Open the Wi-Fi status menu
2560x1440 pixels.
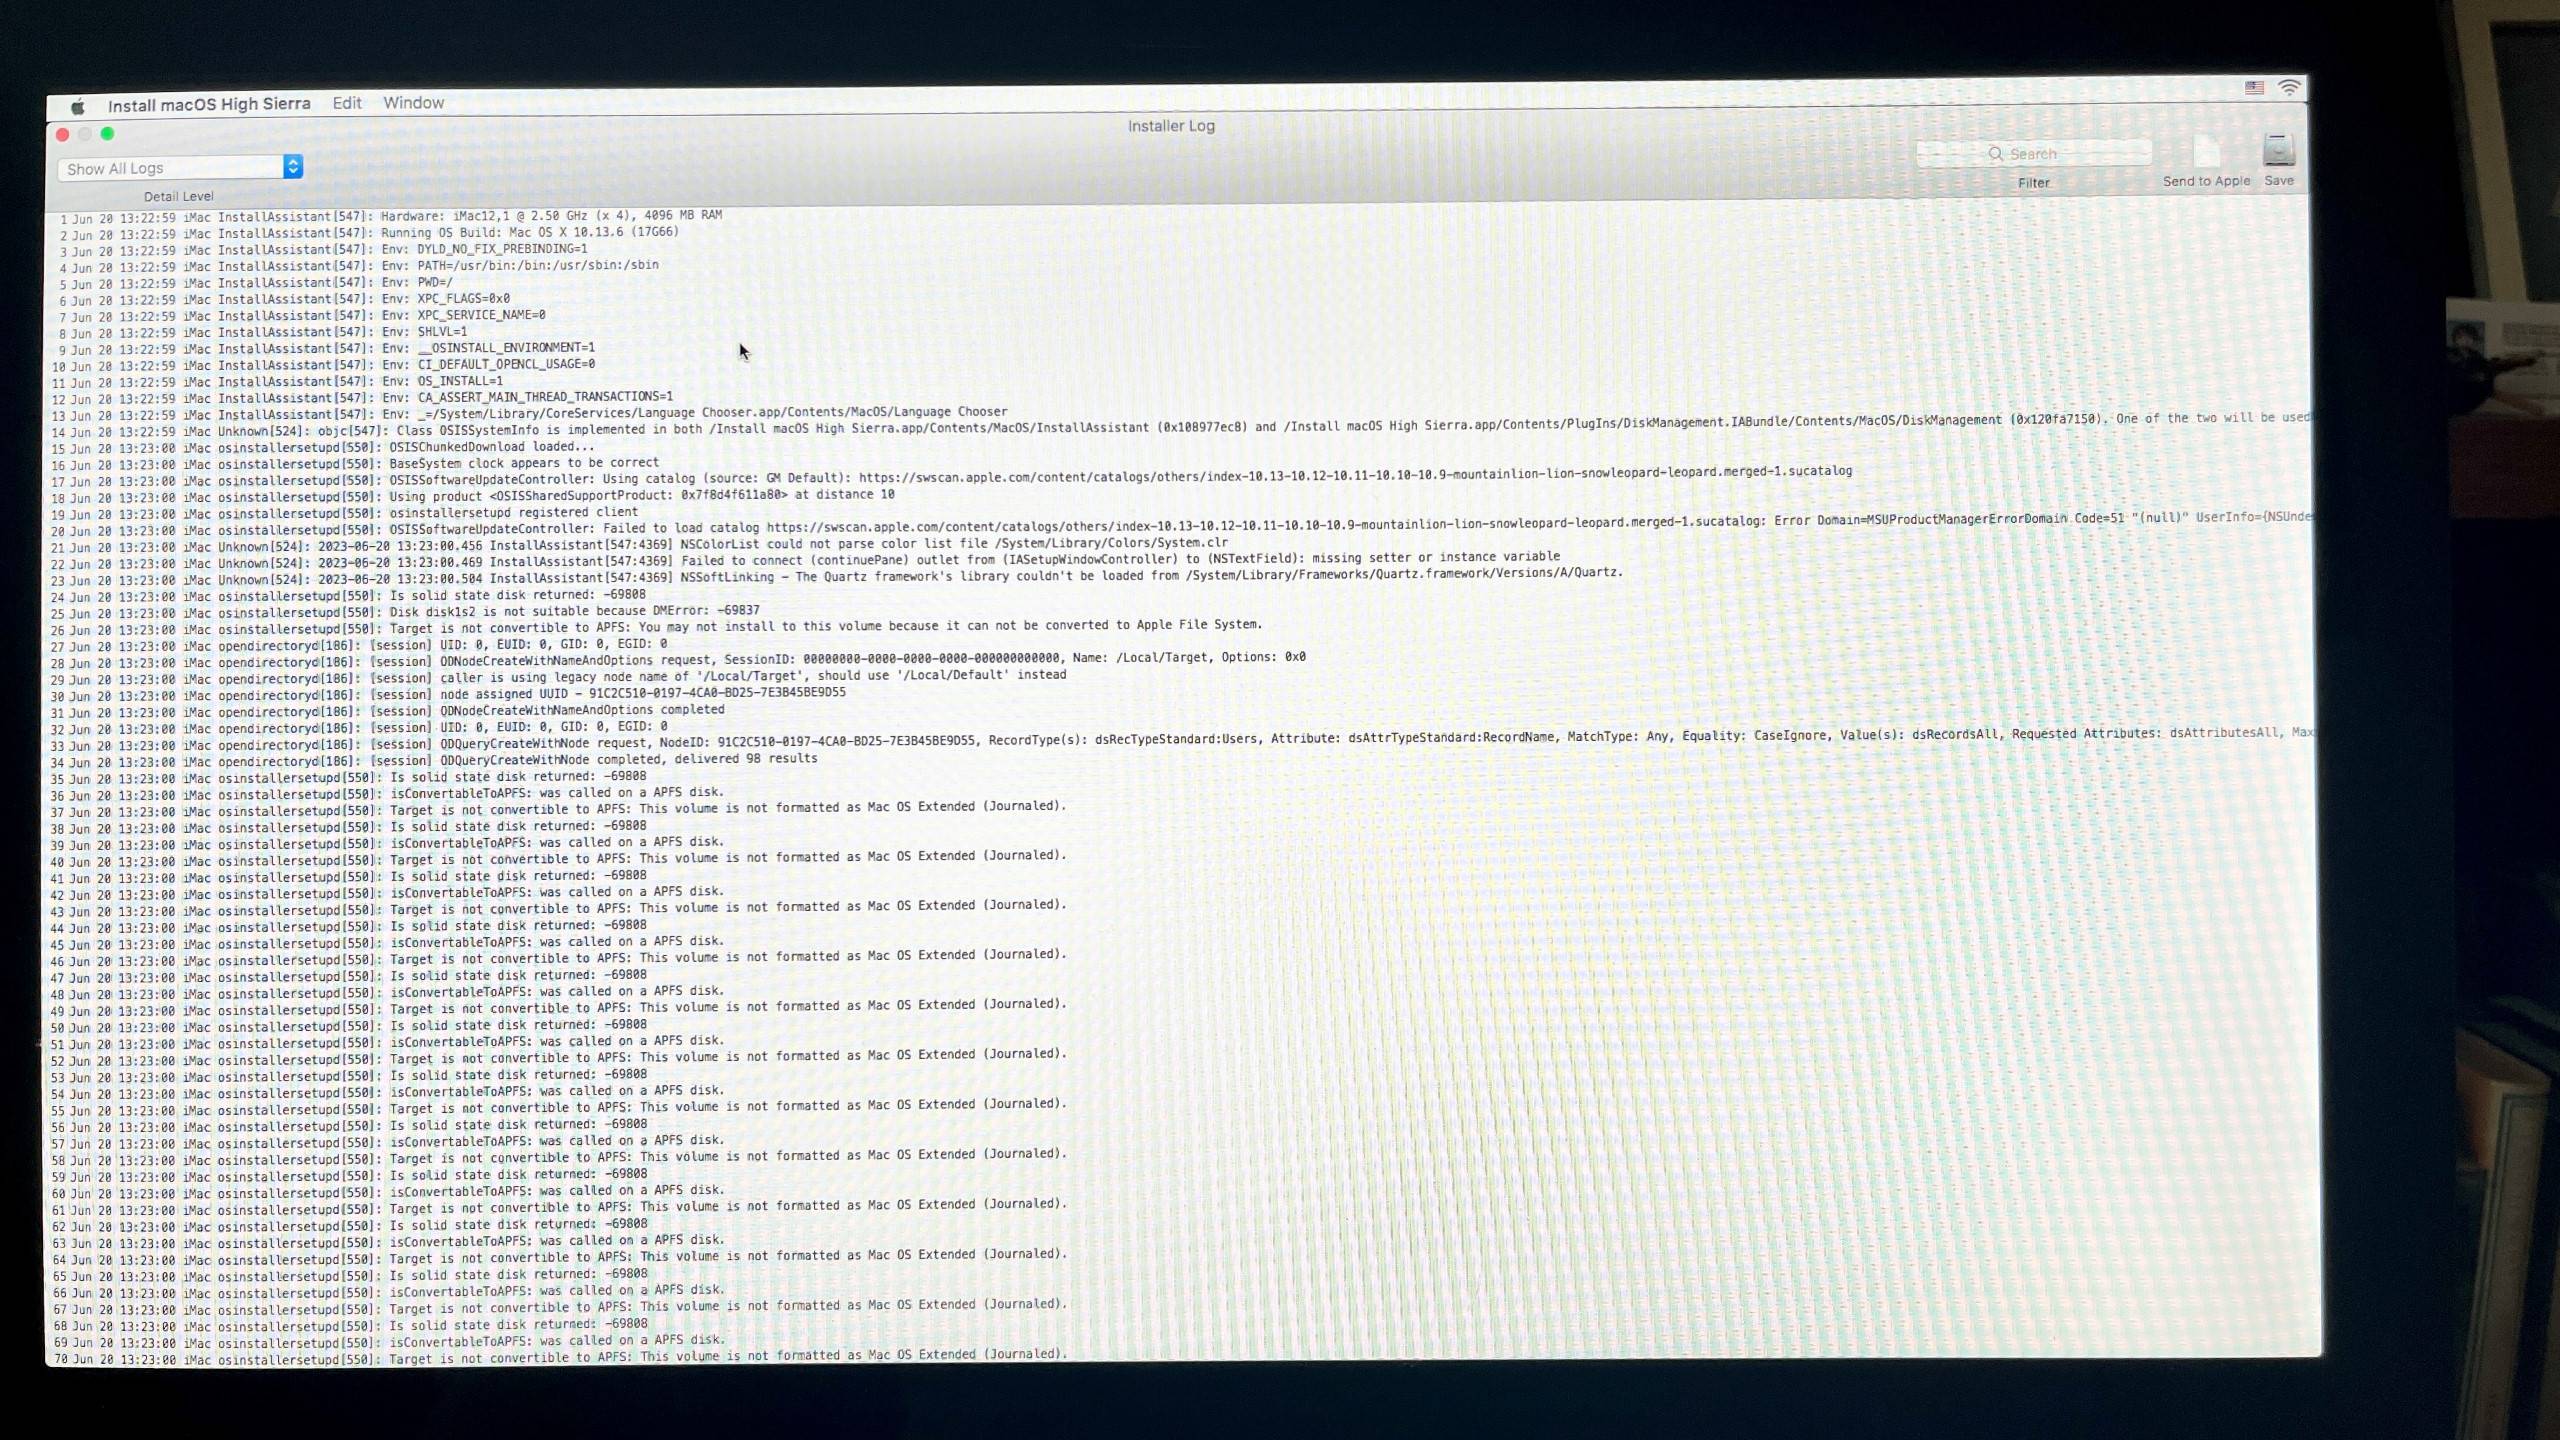pyautogui.click(x=2289, y=88)
